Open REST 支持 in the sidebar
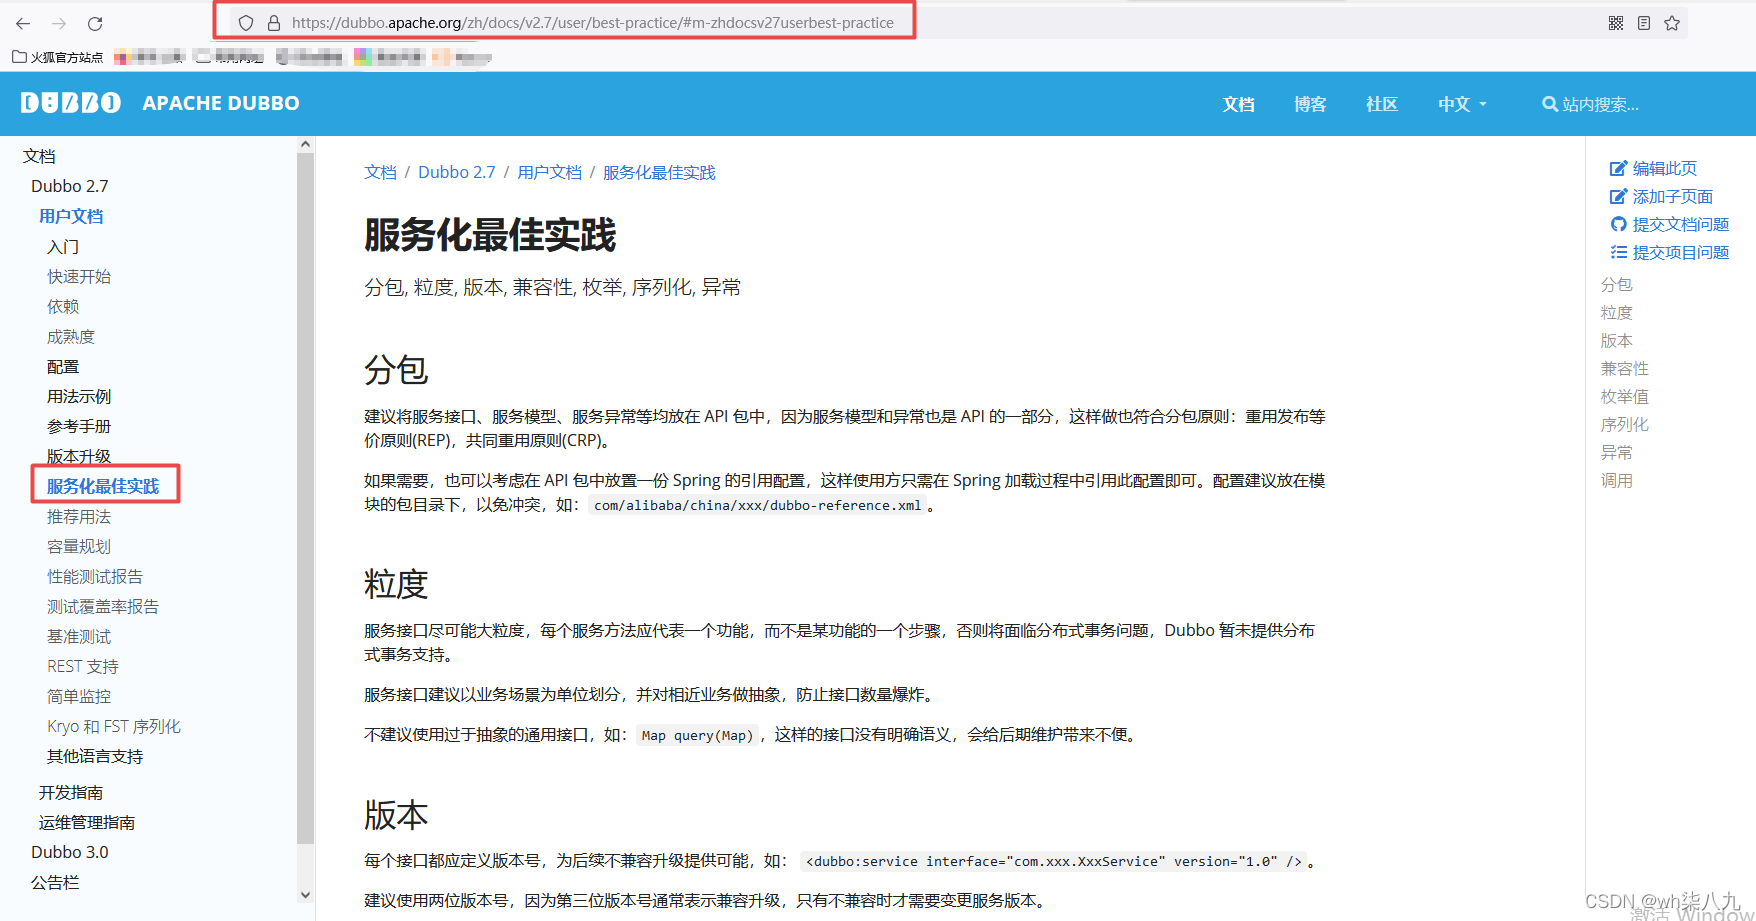 (x=83, y=666)
